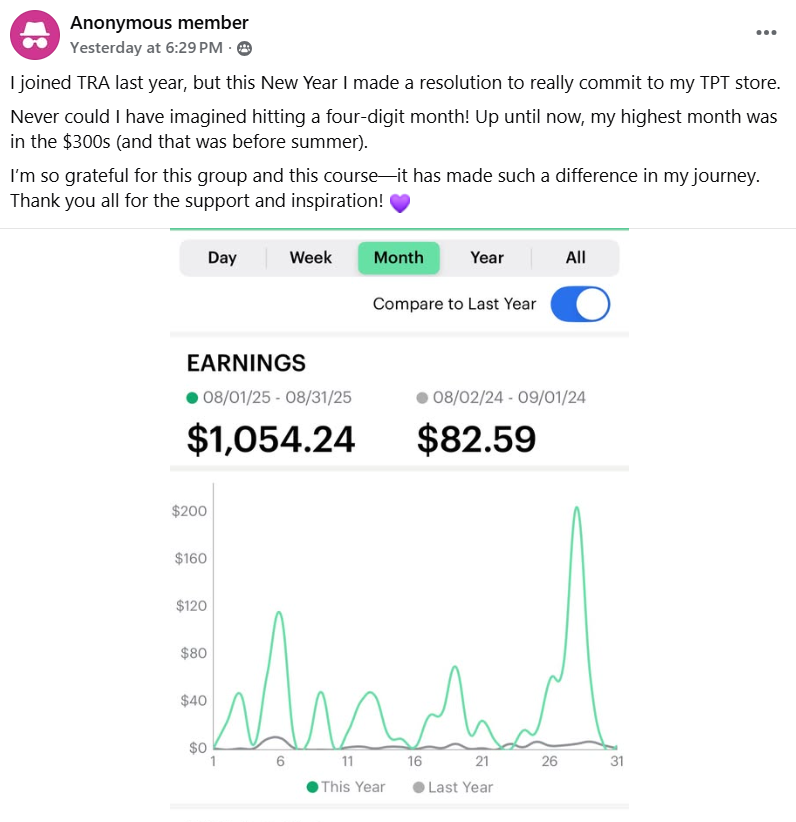Click the green dot beside 08/01/25 date range
The height and width of the screenshot is (822, 796).
pyautogui.click(x=193, y=397)
